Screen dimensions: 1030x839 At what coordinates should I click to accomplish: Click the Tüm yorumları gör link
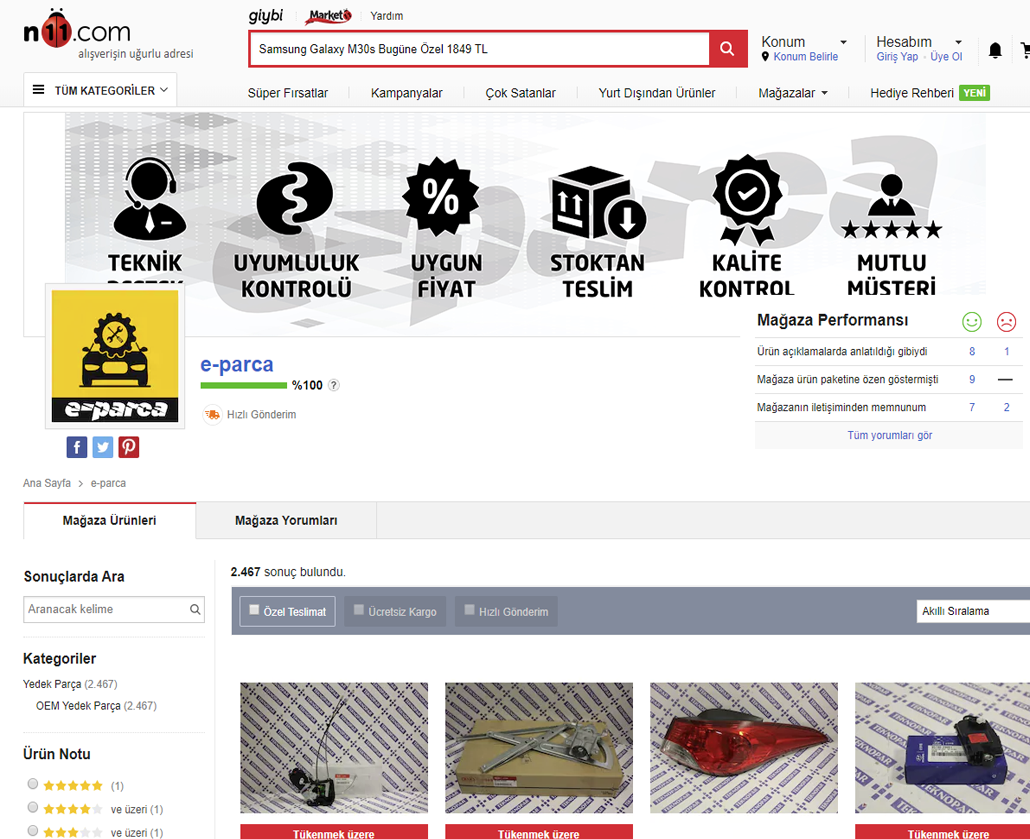[x=889, y=435]
